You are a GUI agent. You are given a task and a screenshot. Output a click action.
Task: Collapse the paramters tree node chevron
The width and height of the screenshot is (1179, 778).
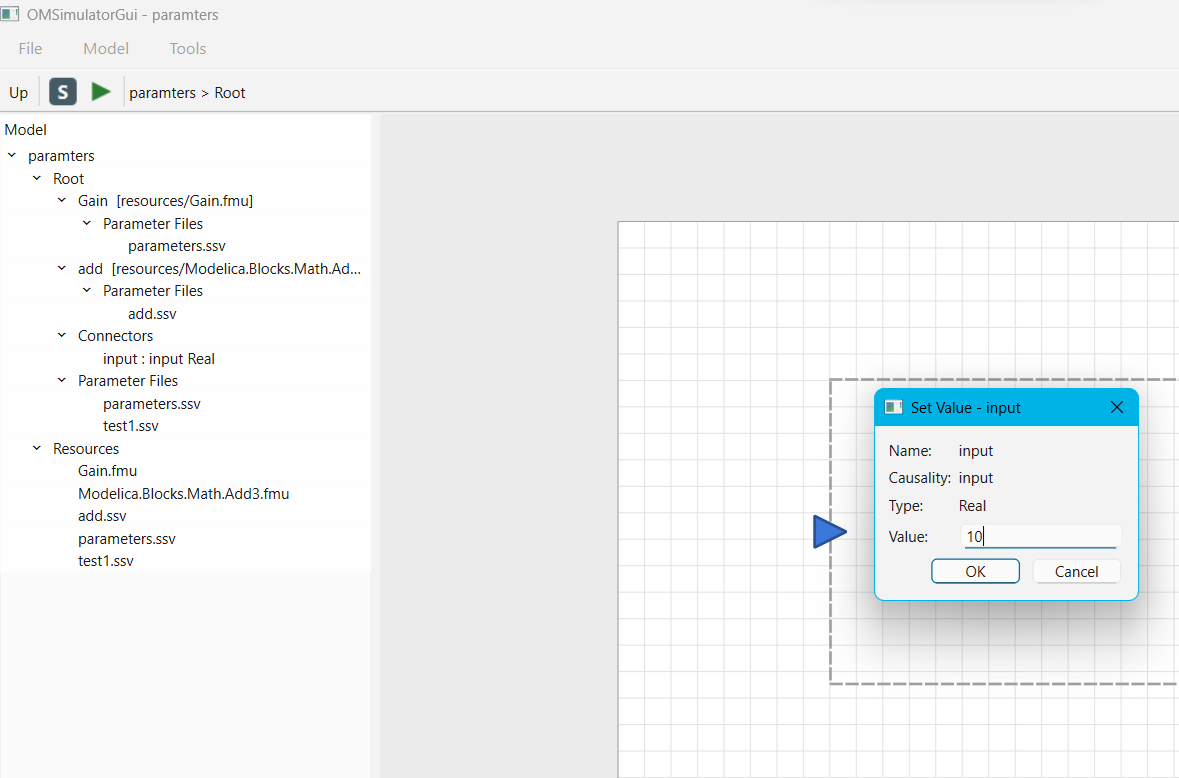12,156
